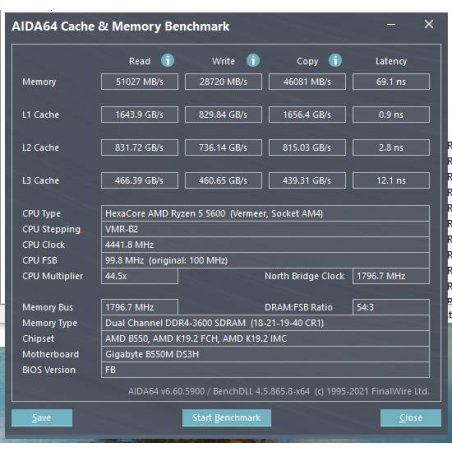Click Memory latency value 69.1 ns
The image size is (452, 452).
tap(391, 82)
